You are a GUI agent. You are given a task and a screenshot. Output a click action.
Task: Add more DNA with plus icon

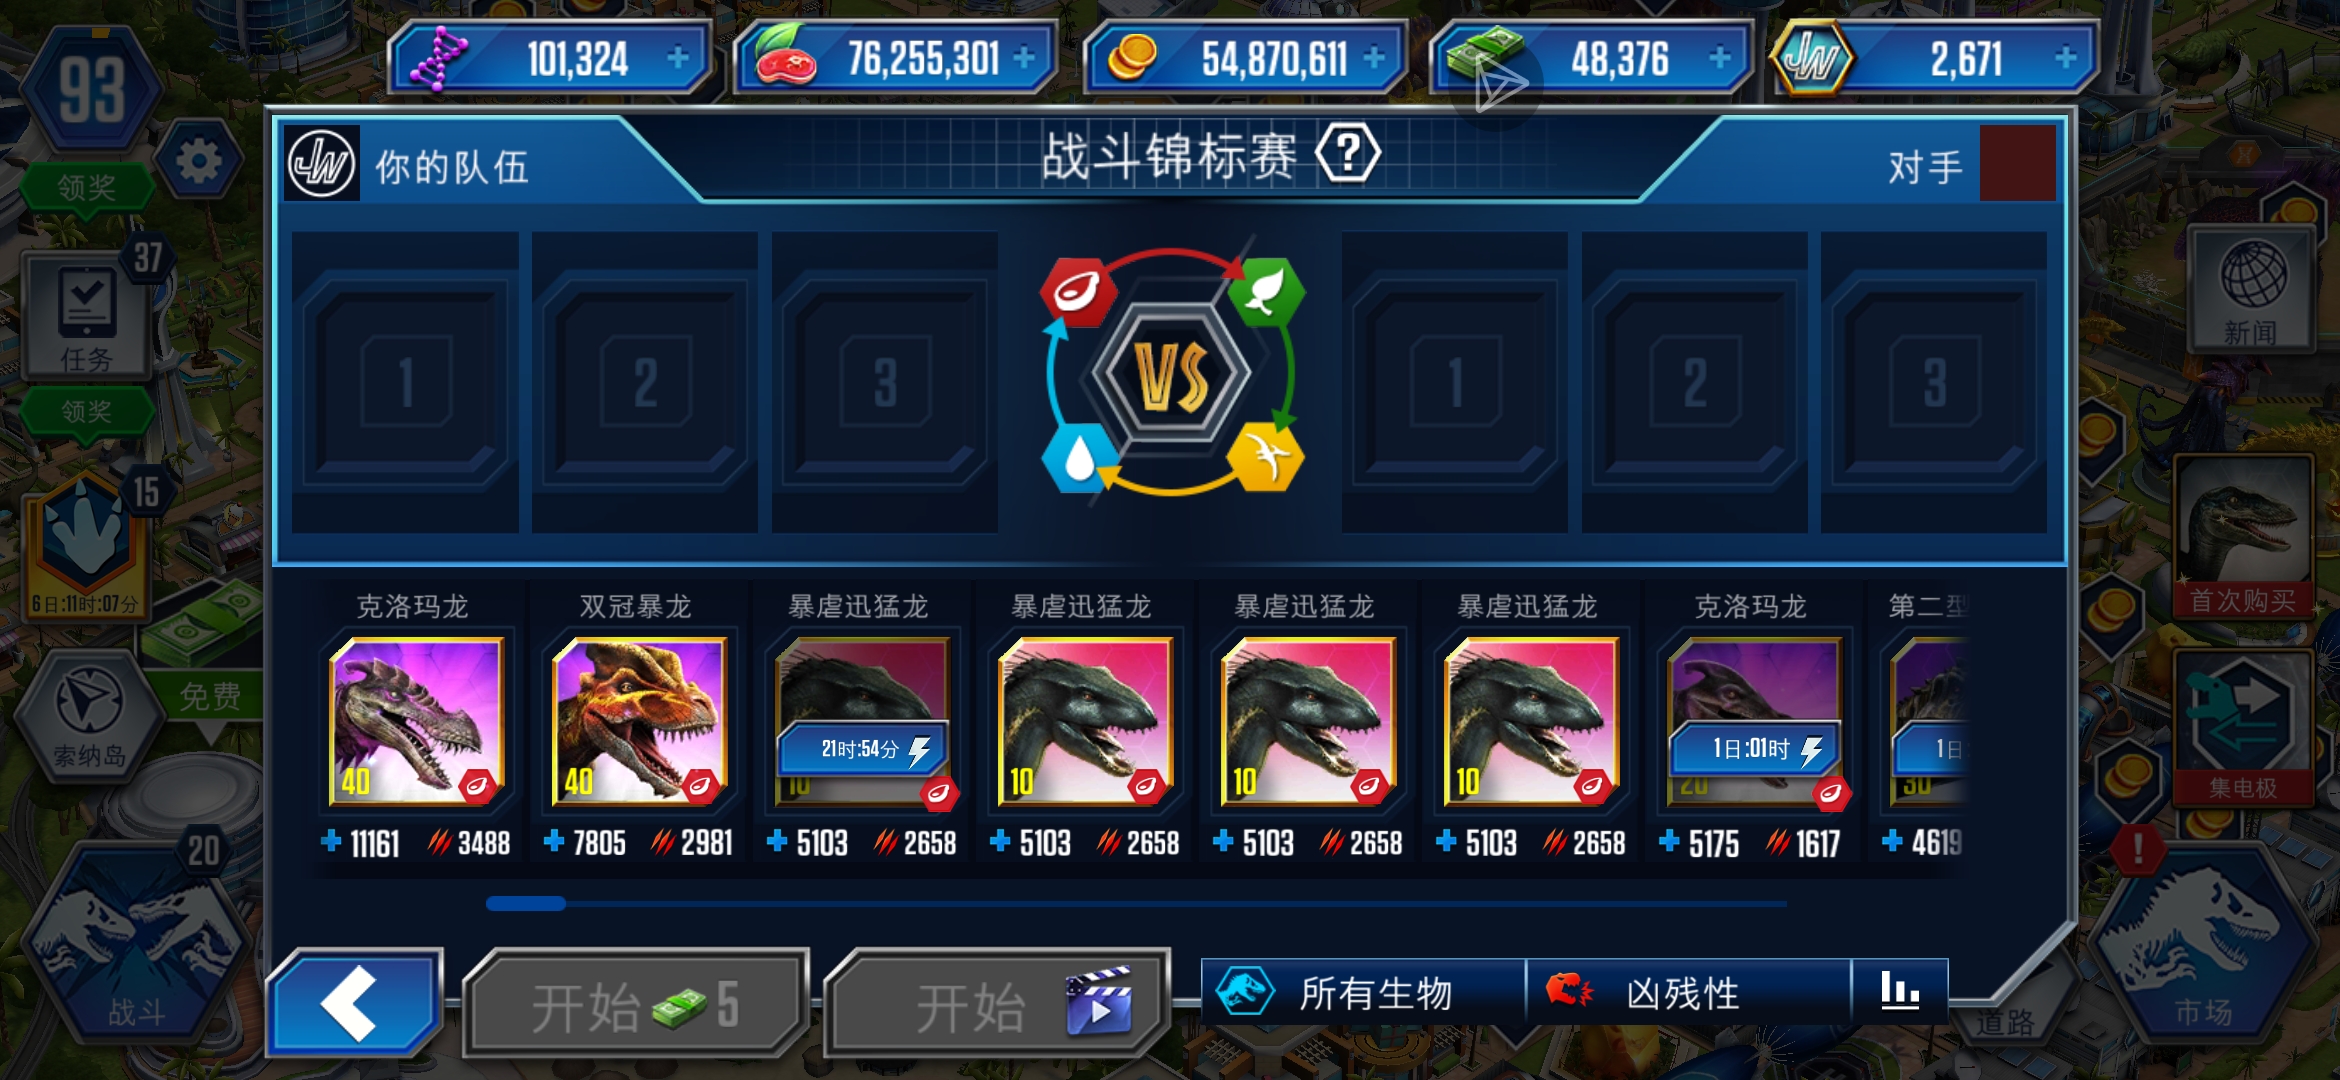[x=678, y=58]
